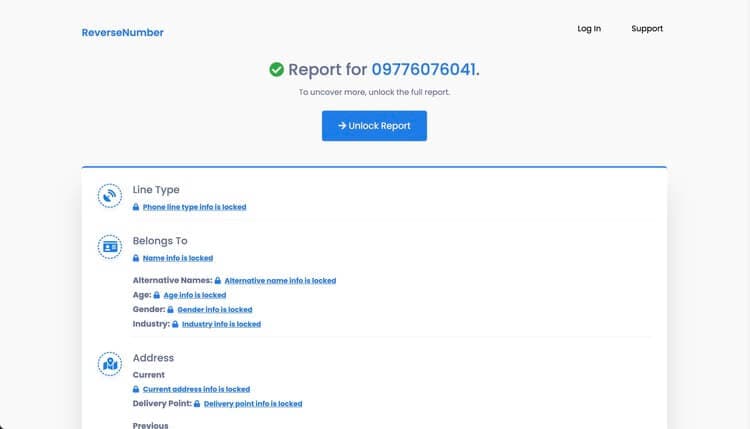The width and height of the screenshot is (750, 429).
Task: Go to ReverseNumber home logo
Action: 122,33
